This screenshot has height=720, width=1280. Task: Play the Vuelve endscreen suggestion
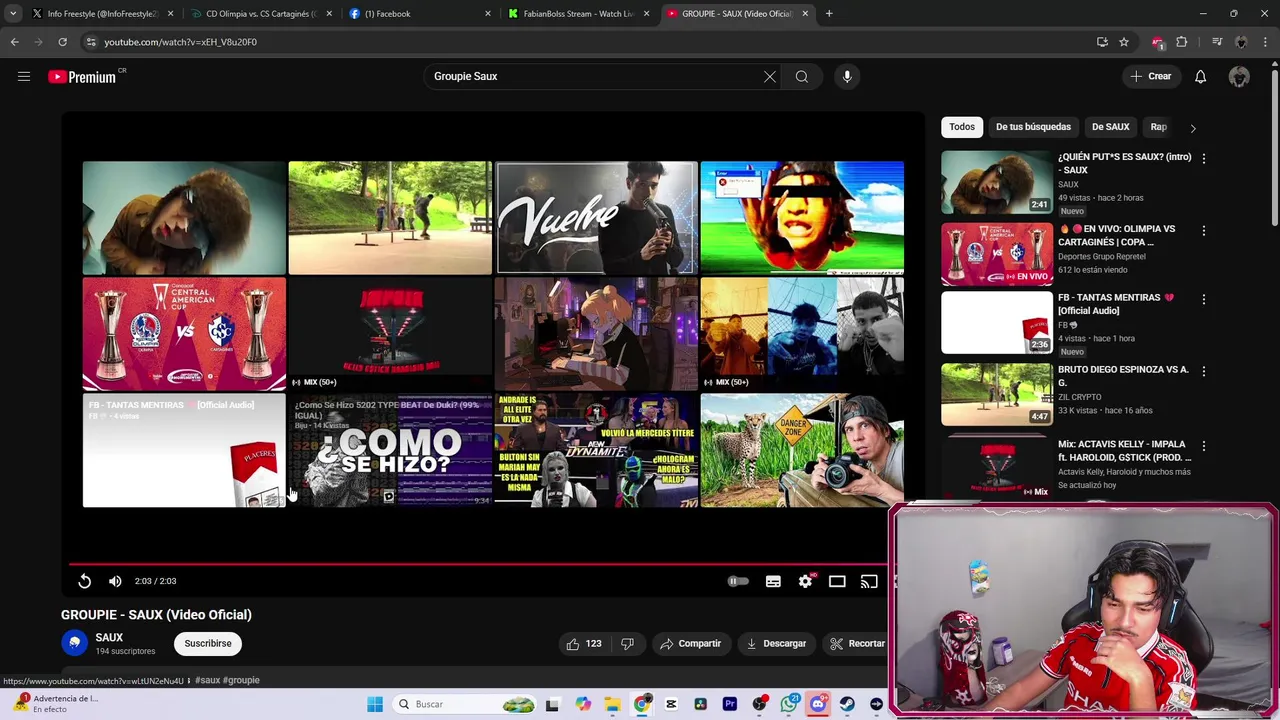click(596, 217)
